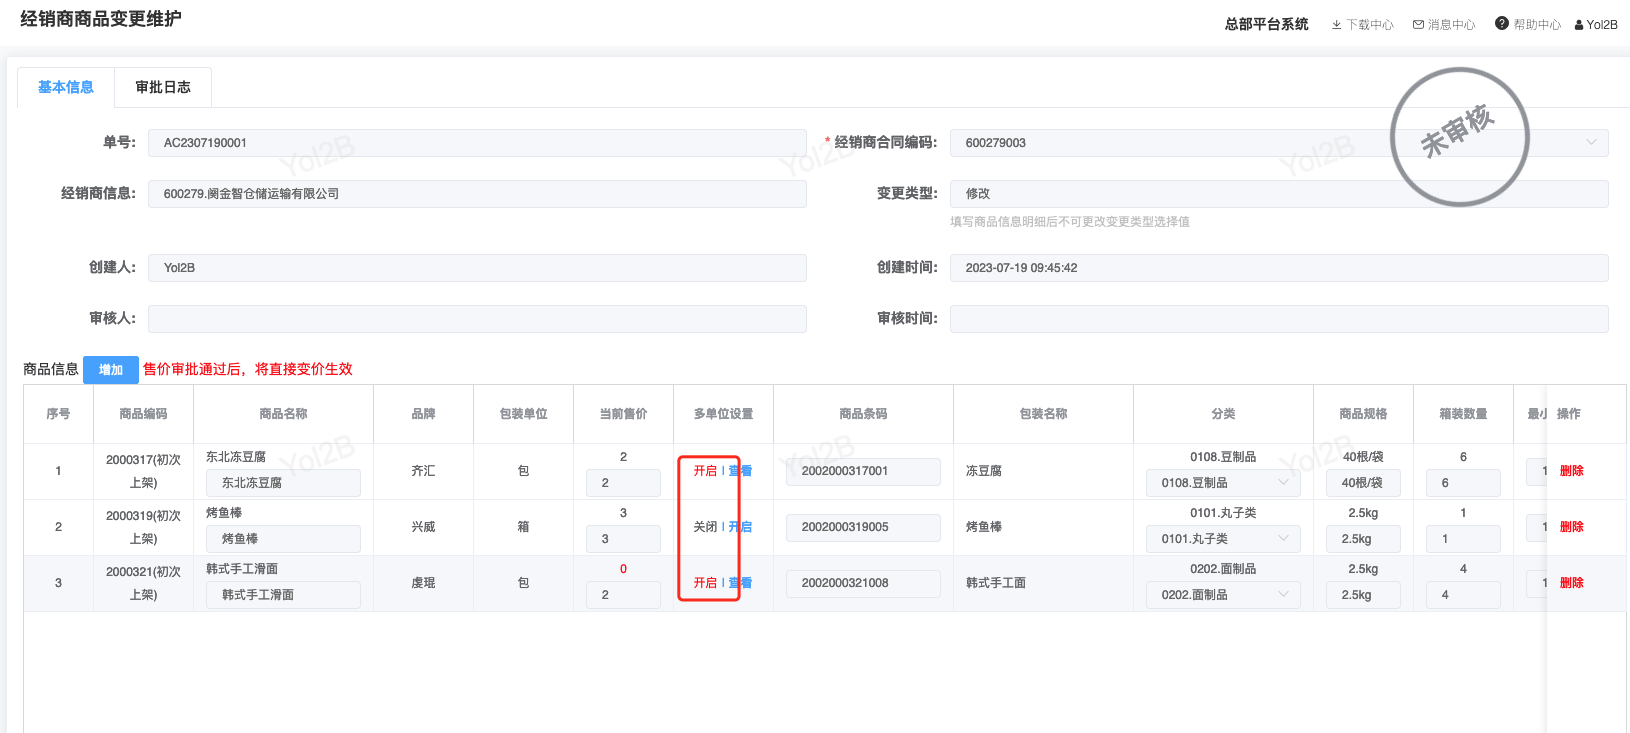Open the 0108.豆制品 category dropdown

click(1223, 483)
